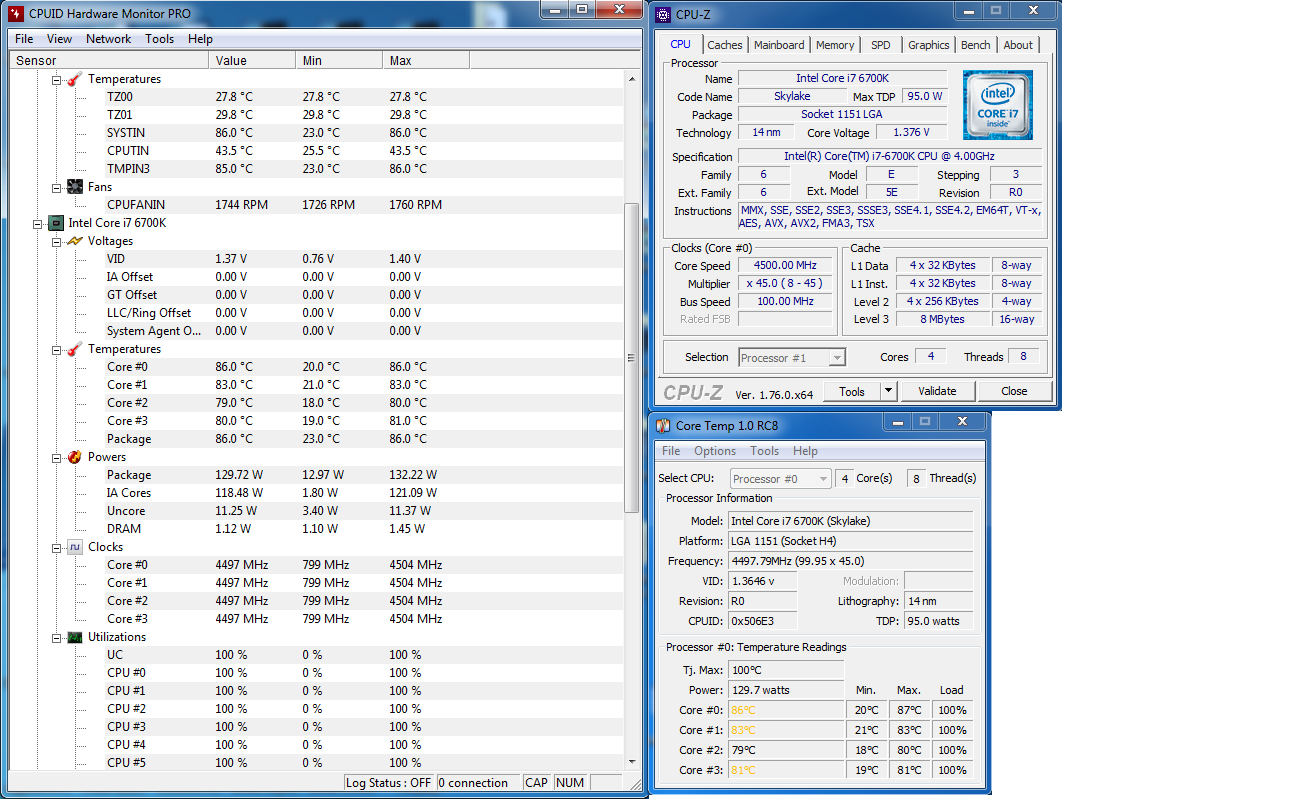Screen dimensions: 1302x799
Task: Click the Utilizations icon
Action: pos(75,637)
